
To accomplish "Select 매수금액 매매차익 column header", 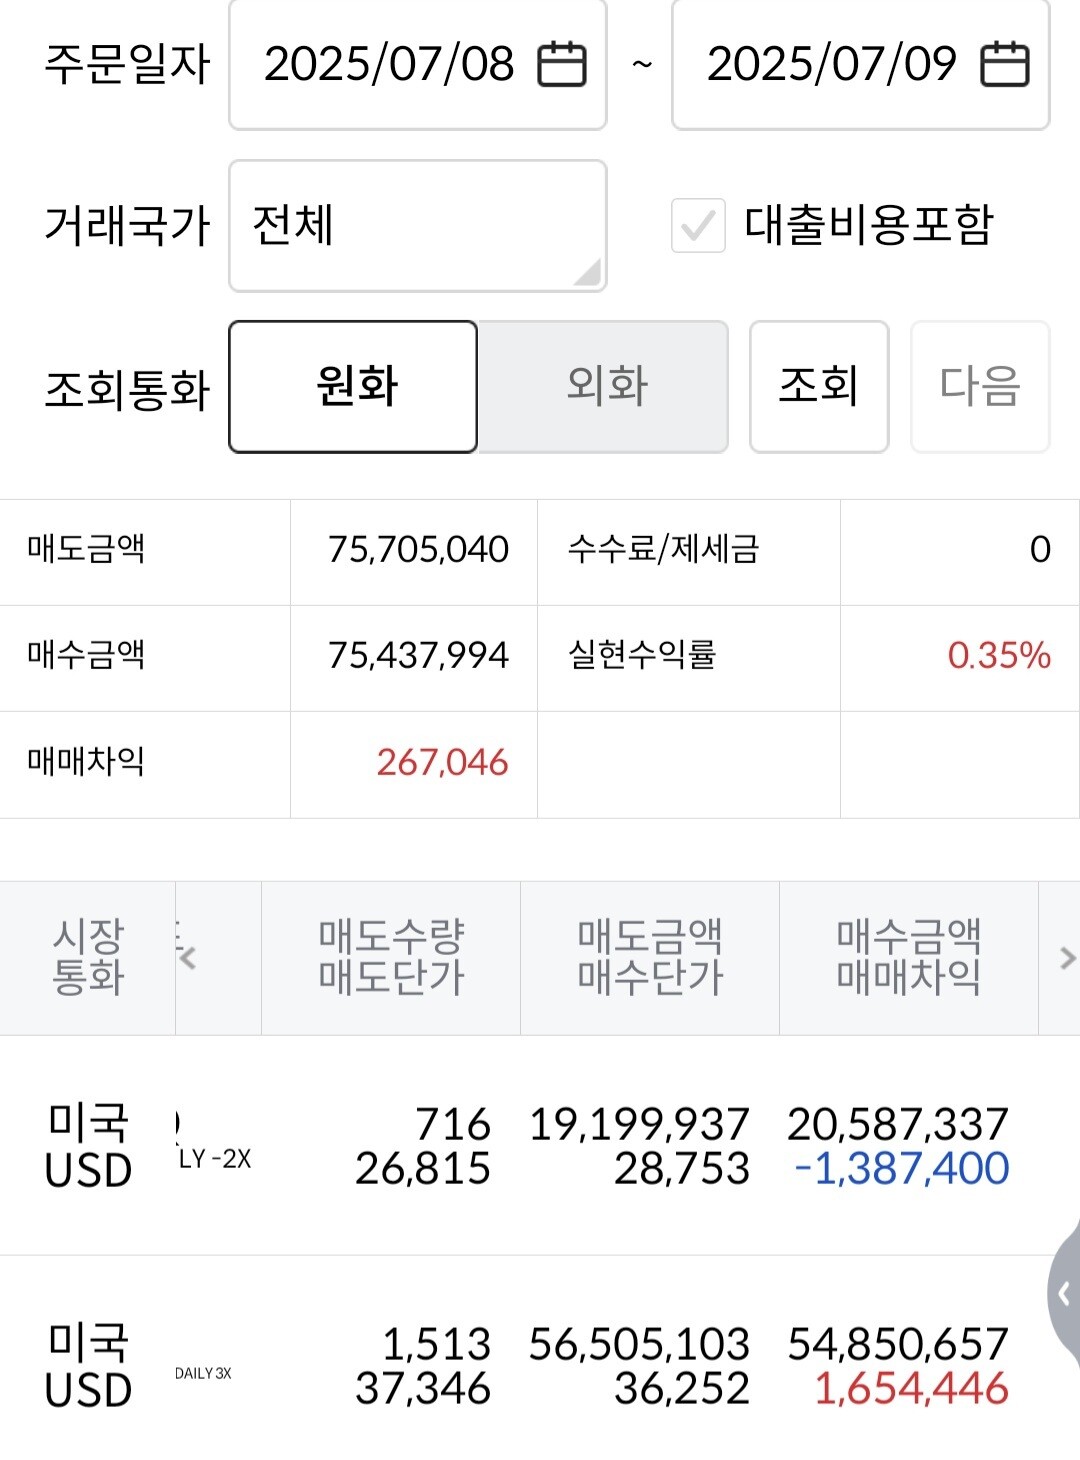I will (x=908, y=957).
